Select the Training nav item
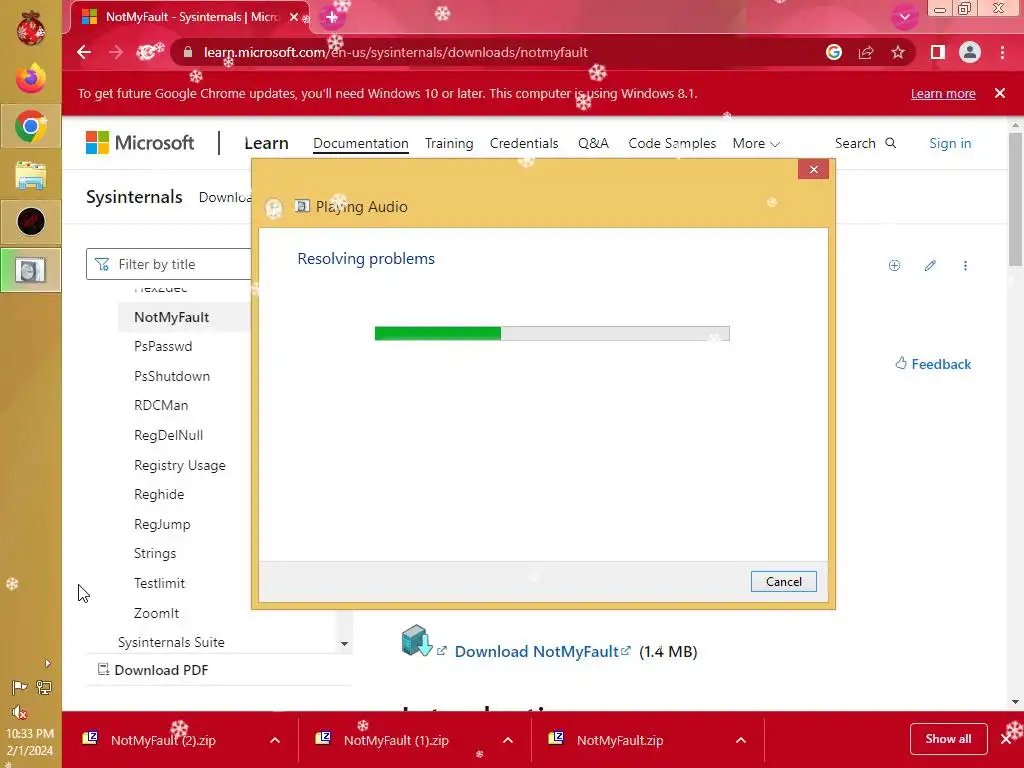The width and height of the screenshot is (1024, 768). tap(449, 143)
